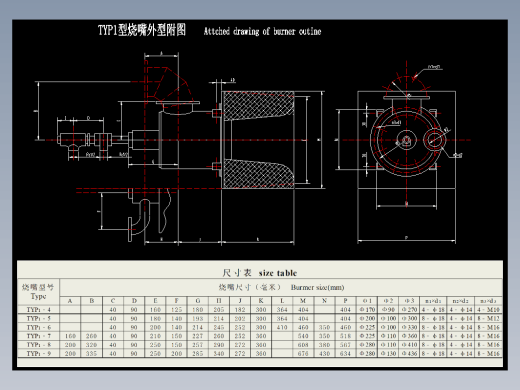Select the 'TYP1 - 8' row label
Screen dimensions: 520x390
(39, 344)
